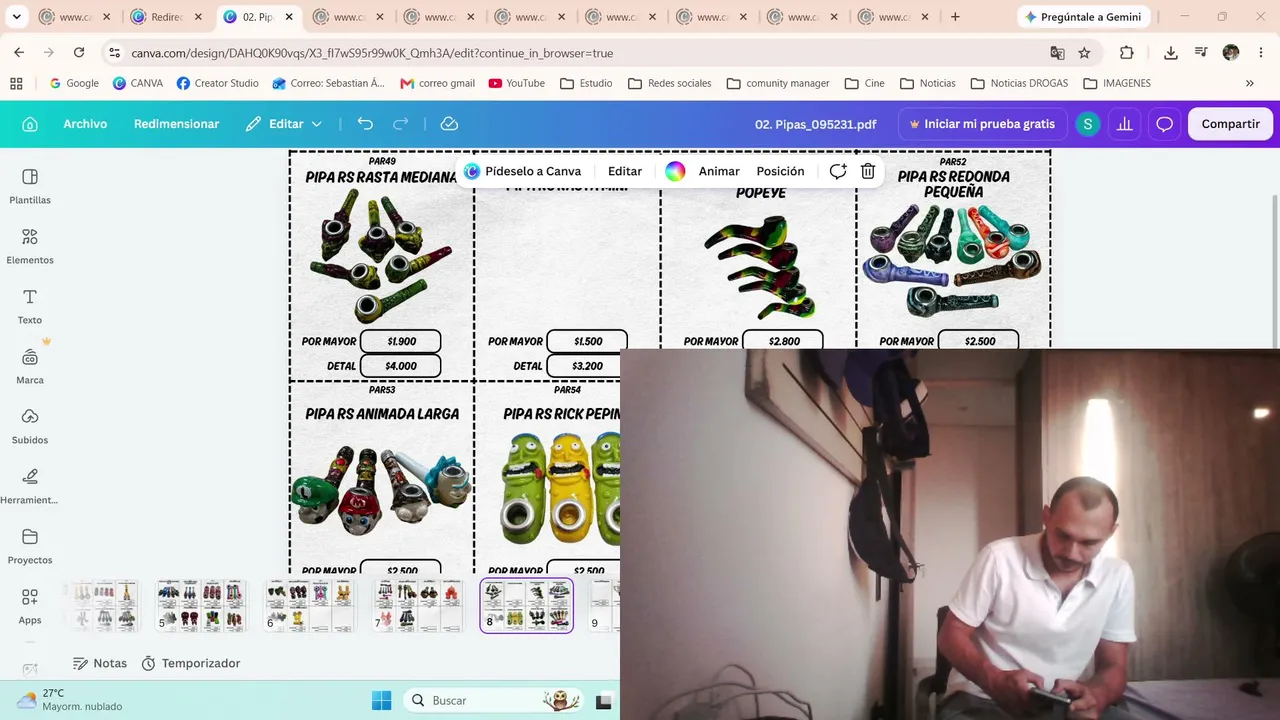Select PIPA RS RASTA MEDIANA heading
The width and height of the screenshot is (1280, 720).
tap(381, 177)
